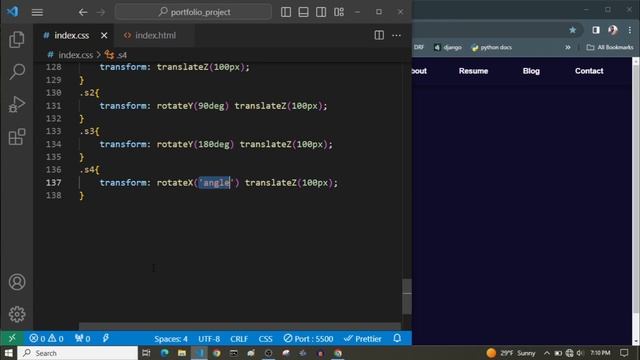Switch to the index.html tab
The width and height of the screenshot is (640, 360).
coord(155,36)
